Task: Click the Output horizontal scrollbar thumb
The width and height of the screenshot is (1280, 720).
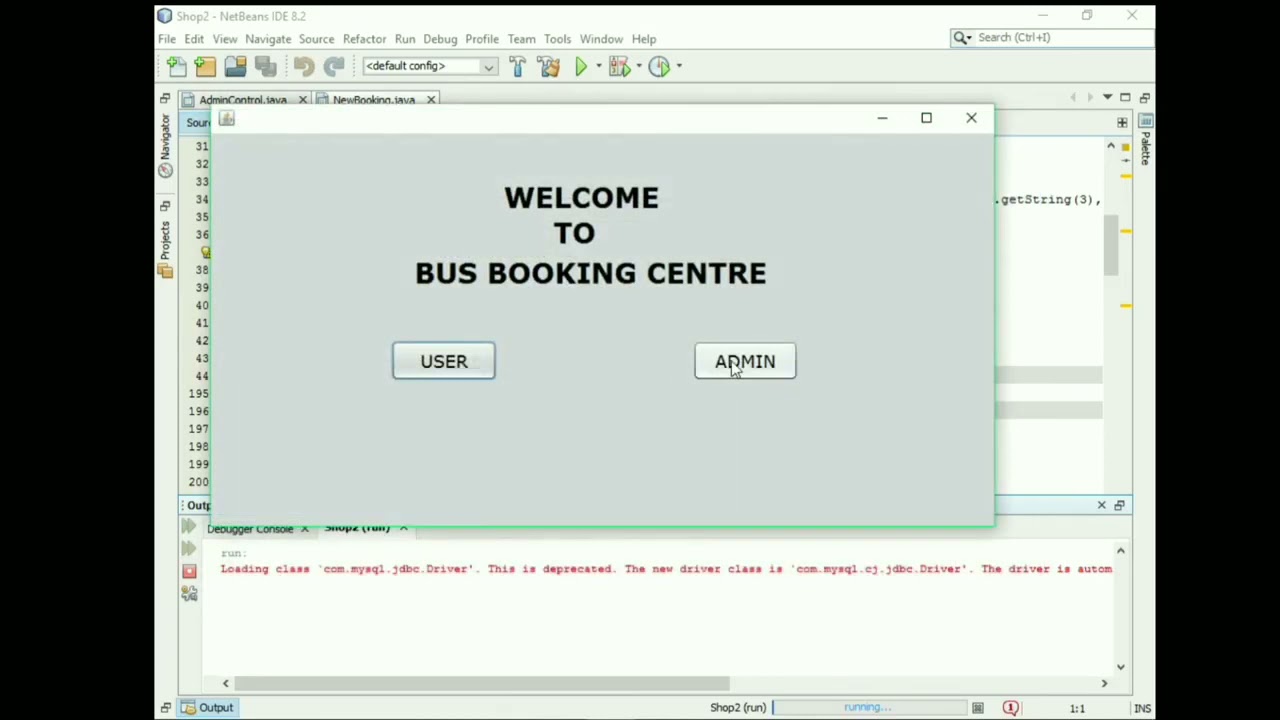Action: pos(482,684)
